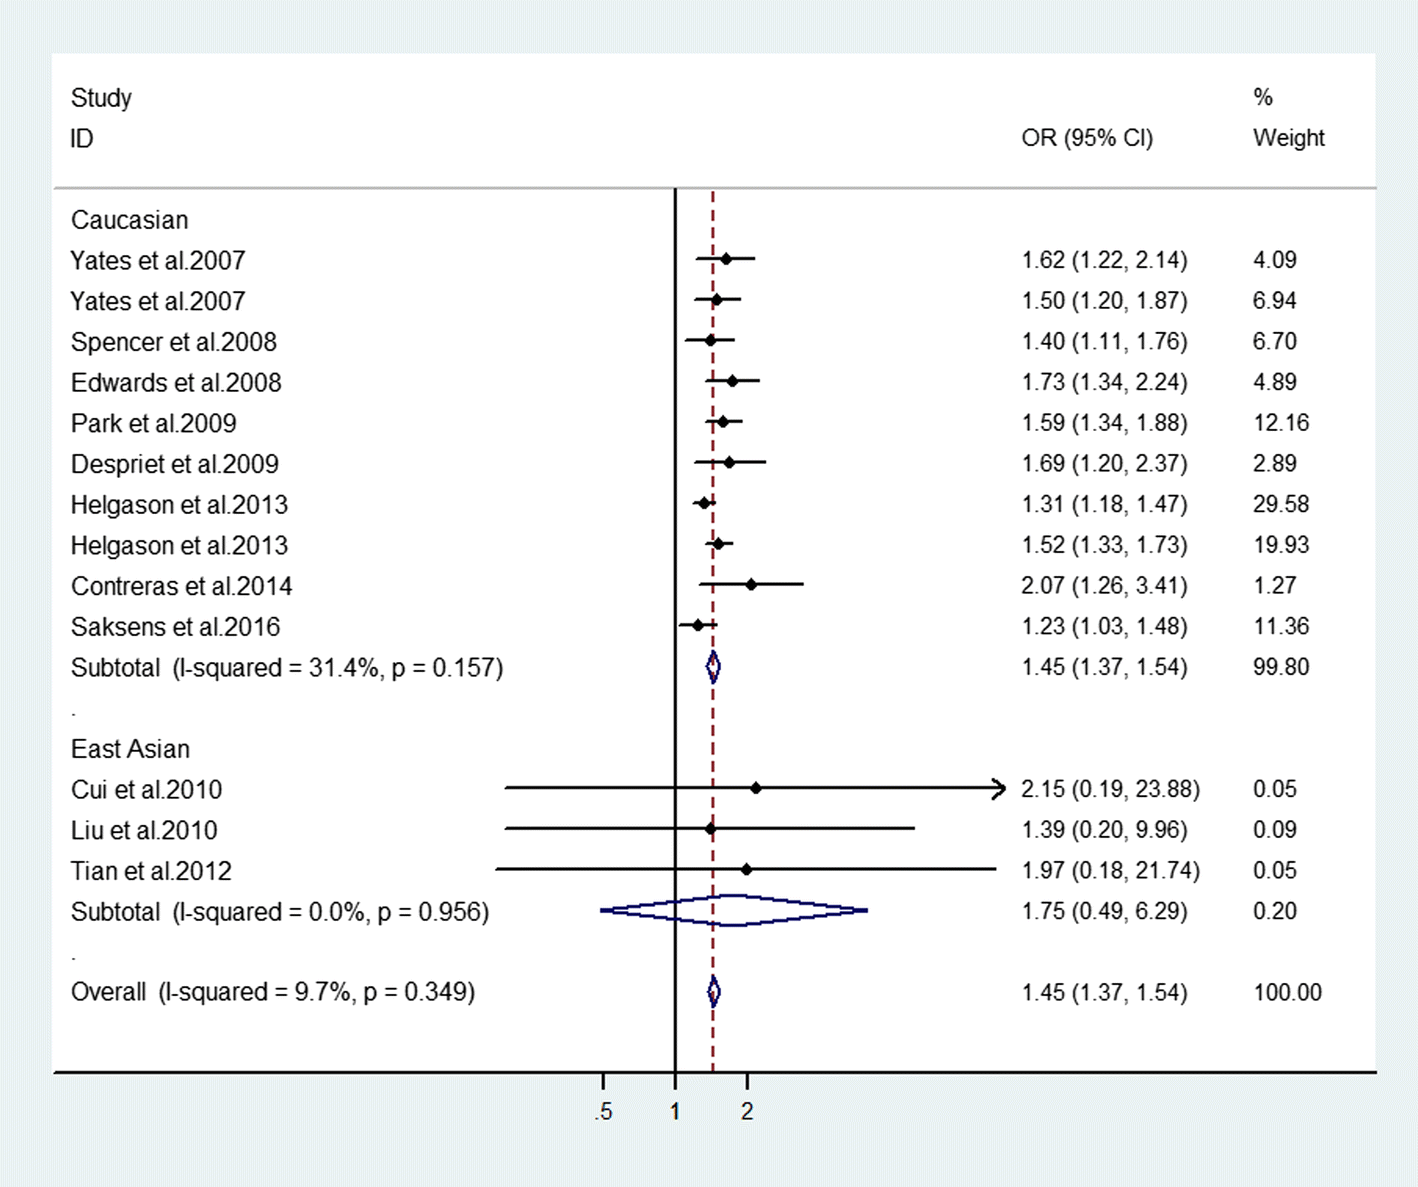Click the East Asian subtotal weight 0.20
This screenshot has height=1187, width=1418.
tap(1275, 911)
